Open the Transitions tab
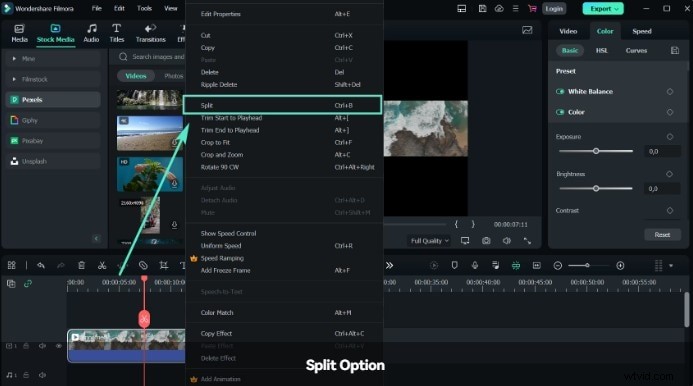 coord(150,34)
